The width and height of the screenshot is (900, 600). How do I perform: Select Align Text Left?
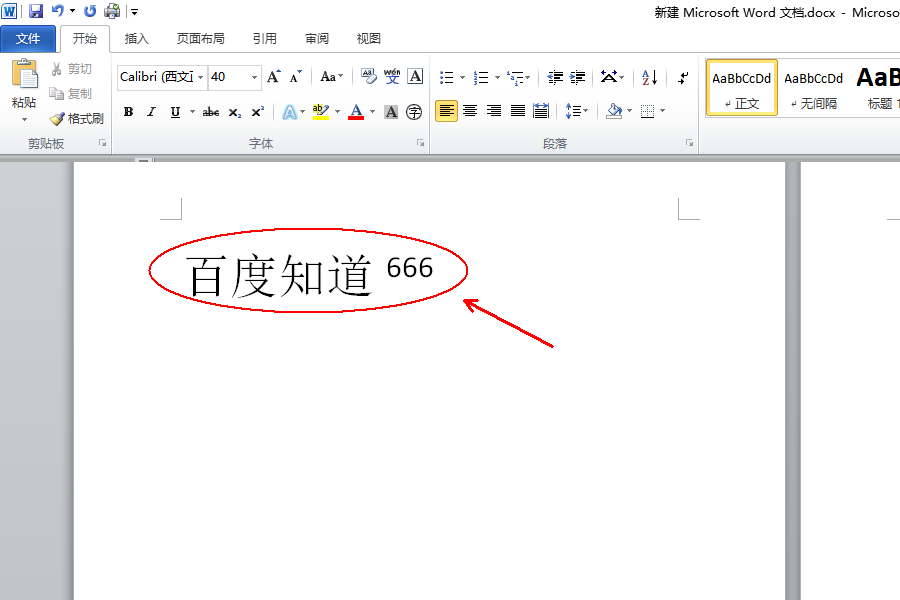pos(447,111)
